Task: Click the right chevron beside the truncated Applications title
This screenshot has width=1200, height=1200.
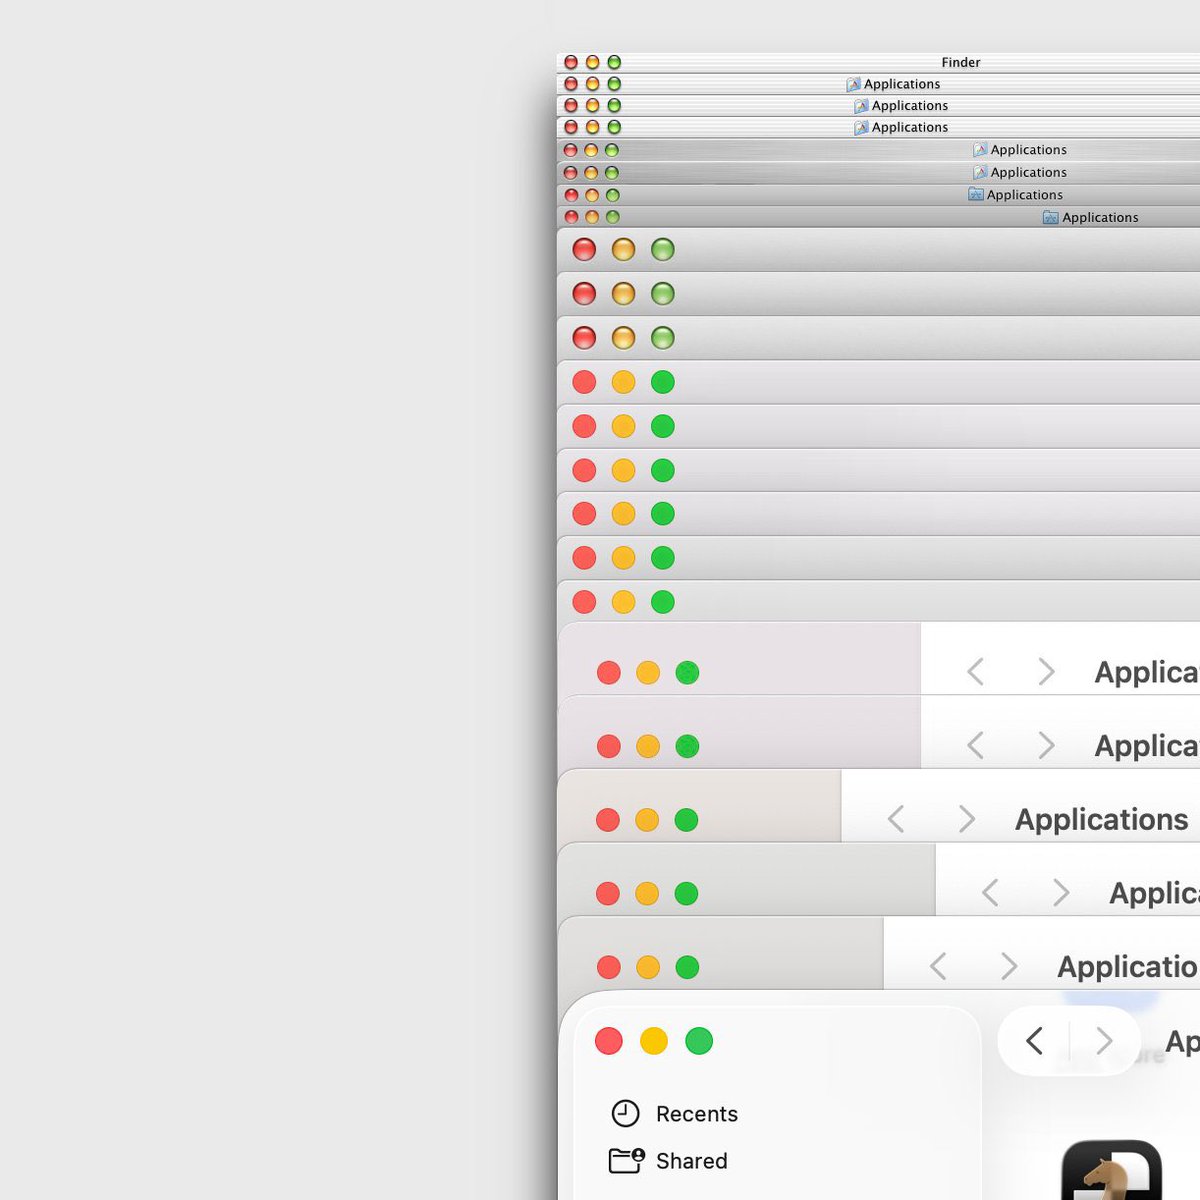Action: tap(1047, 672)
